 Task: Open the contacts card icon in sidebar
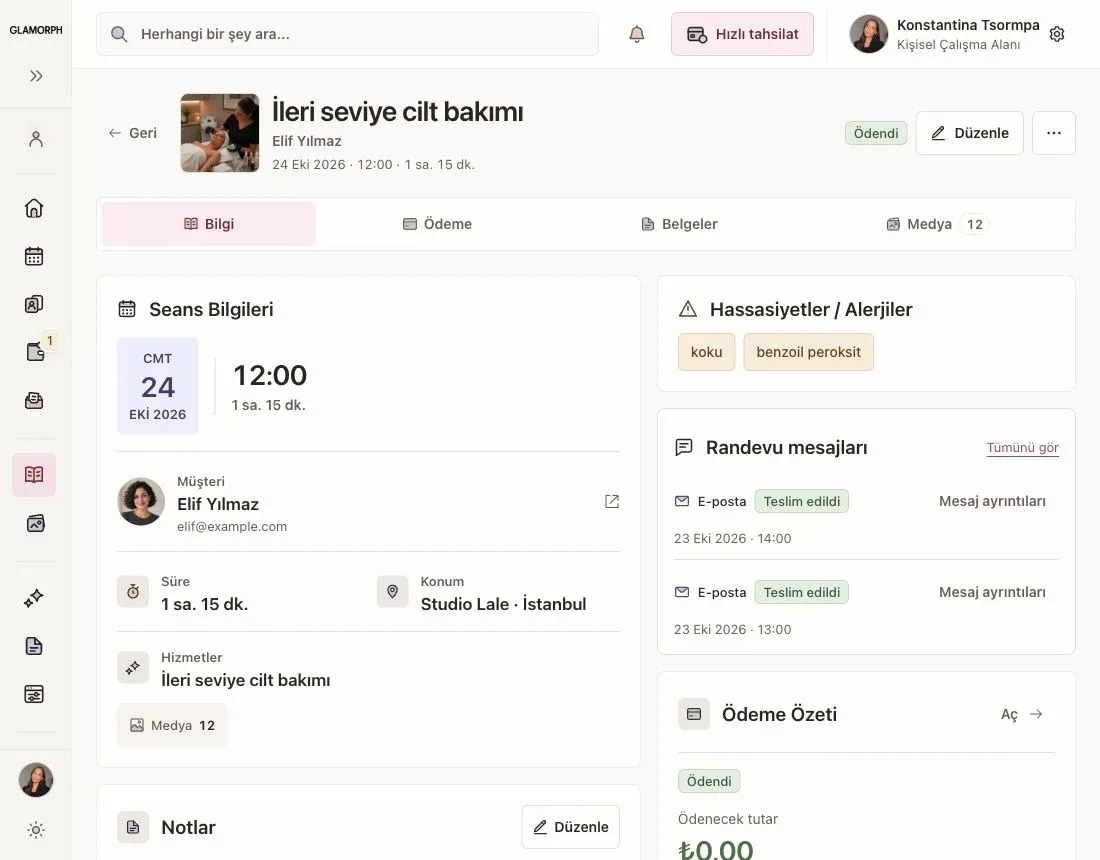34,304
